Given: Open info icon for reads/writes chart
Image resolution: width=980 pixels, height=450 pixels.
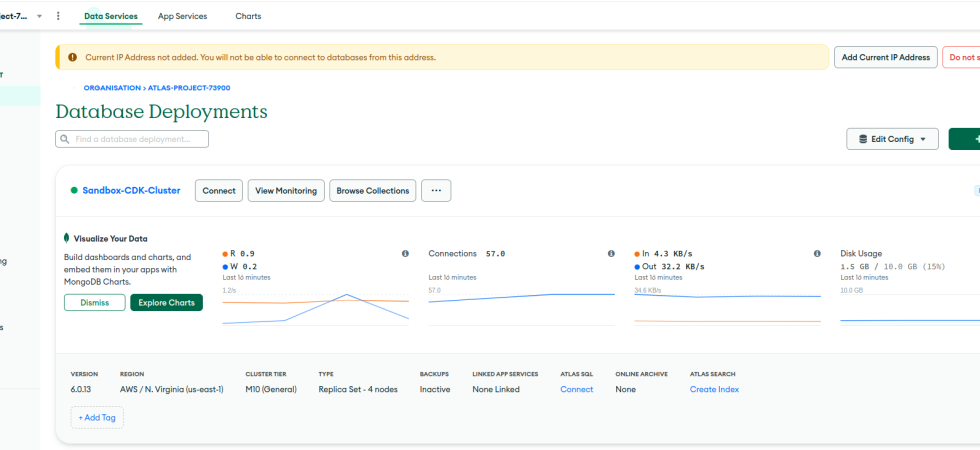Looking at the screenshot, I should click(x=405, y=254).
